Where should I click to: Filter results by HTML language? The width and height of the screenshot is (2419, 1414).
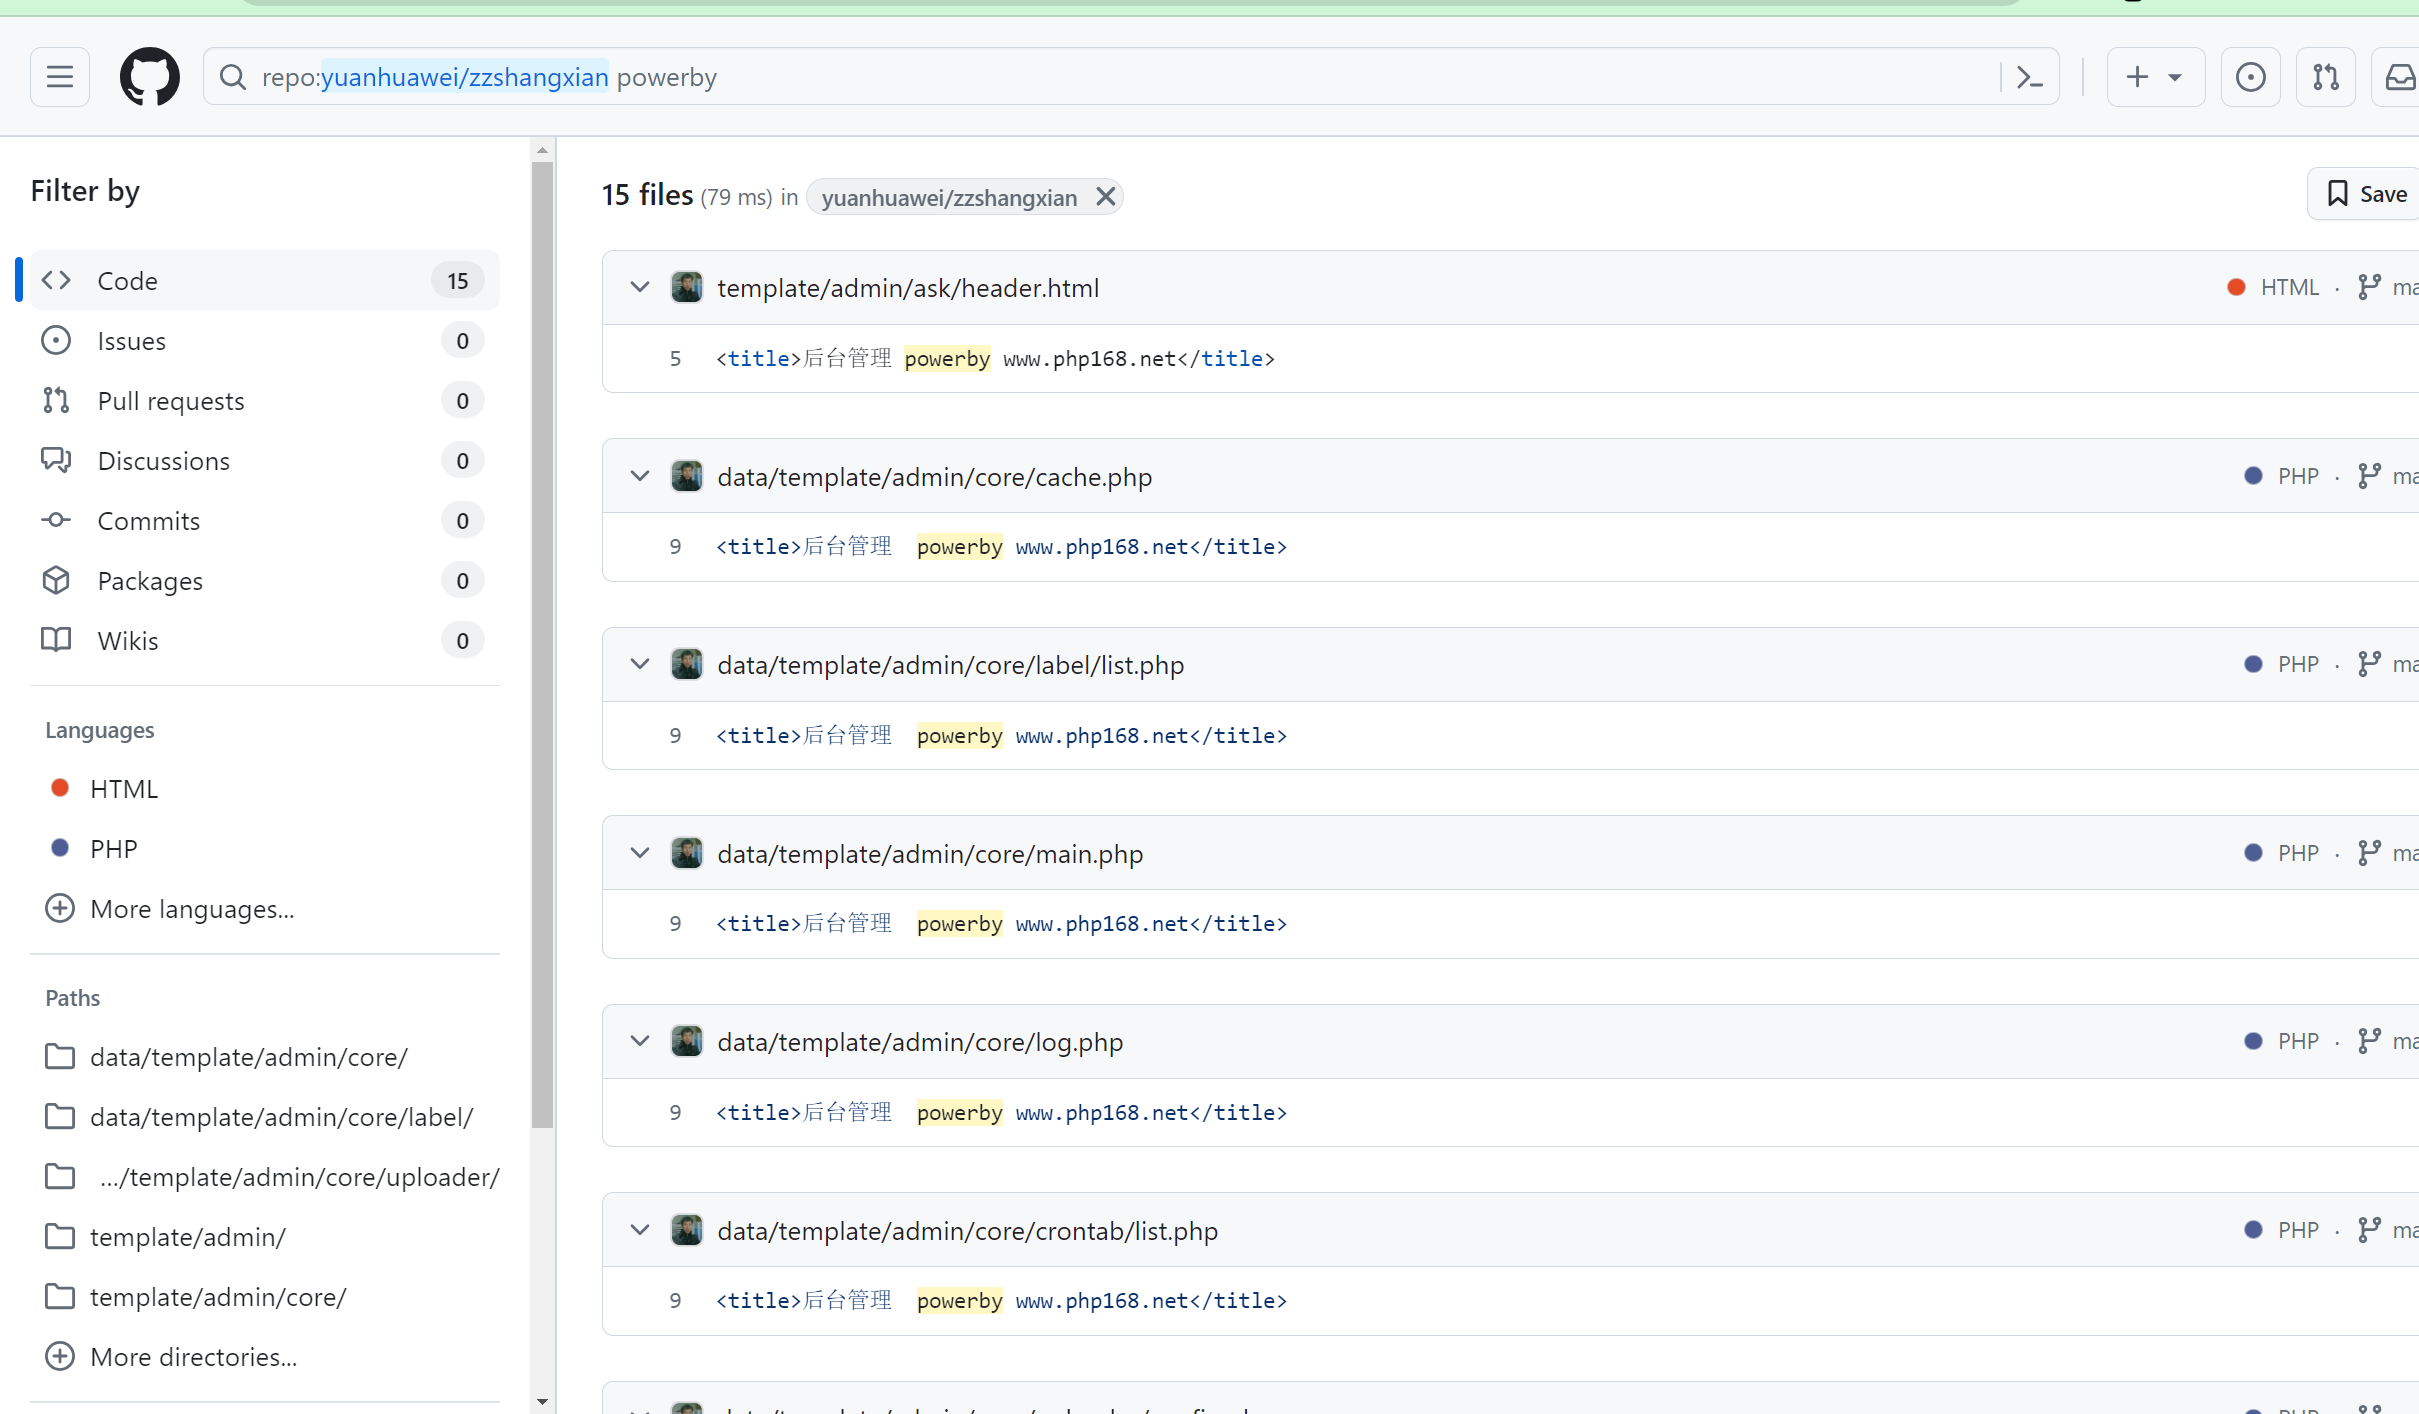[124, 789]
